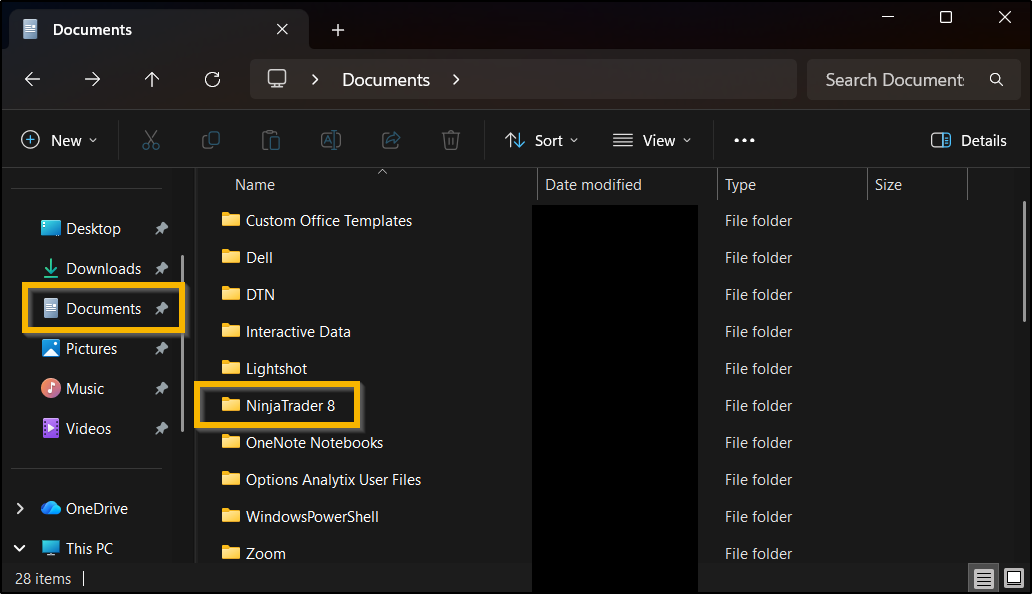The width and height of the screenshot is (1032, 594).
Task: Click the 28 items status text
Action: click(43, 579)
